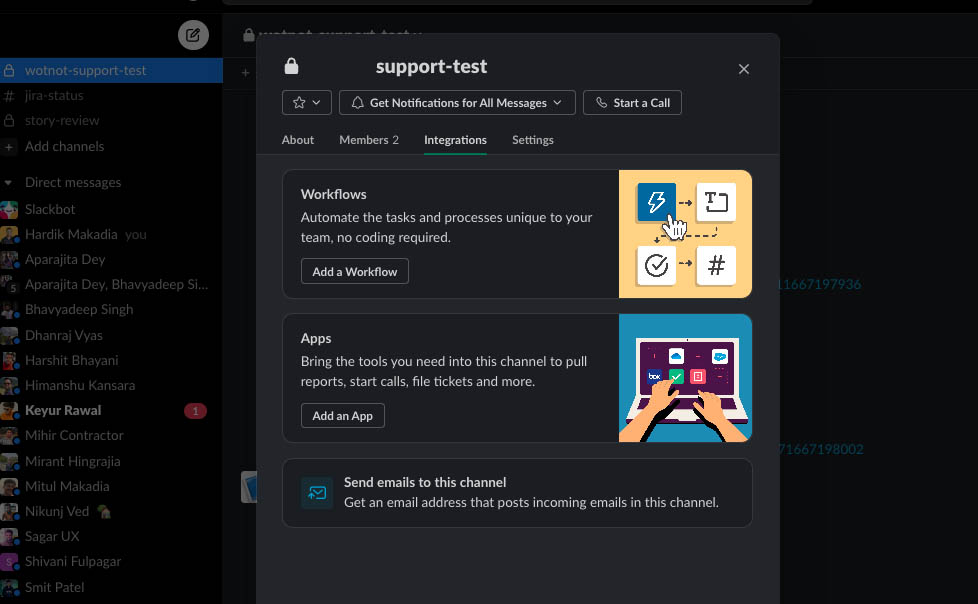This screenshot has width=978, height=604.
Task: Close the support-test channel details dialog
Action: 743,69
